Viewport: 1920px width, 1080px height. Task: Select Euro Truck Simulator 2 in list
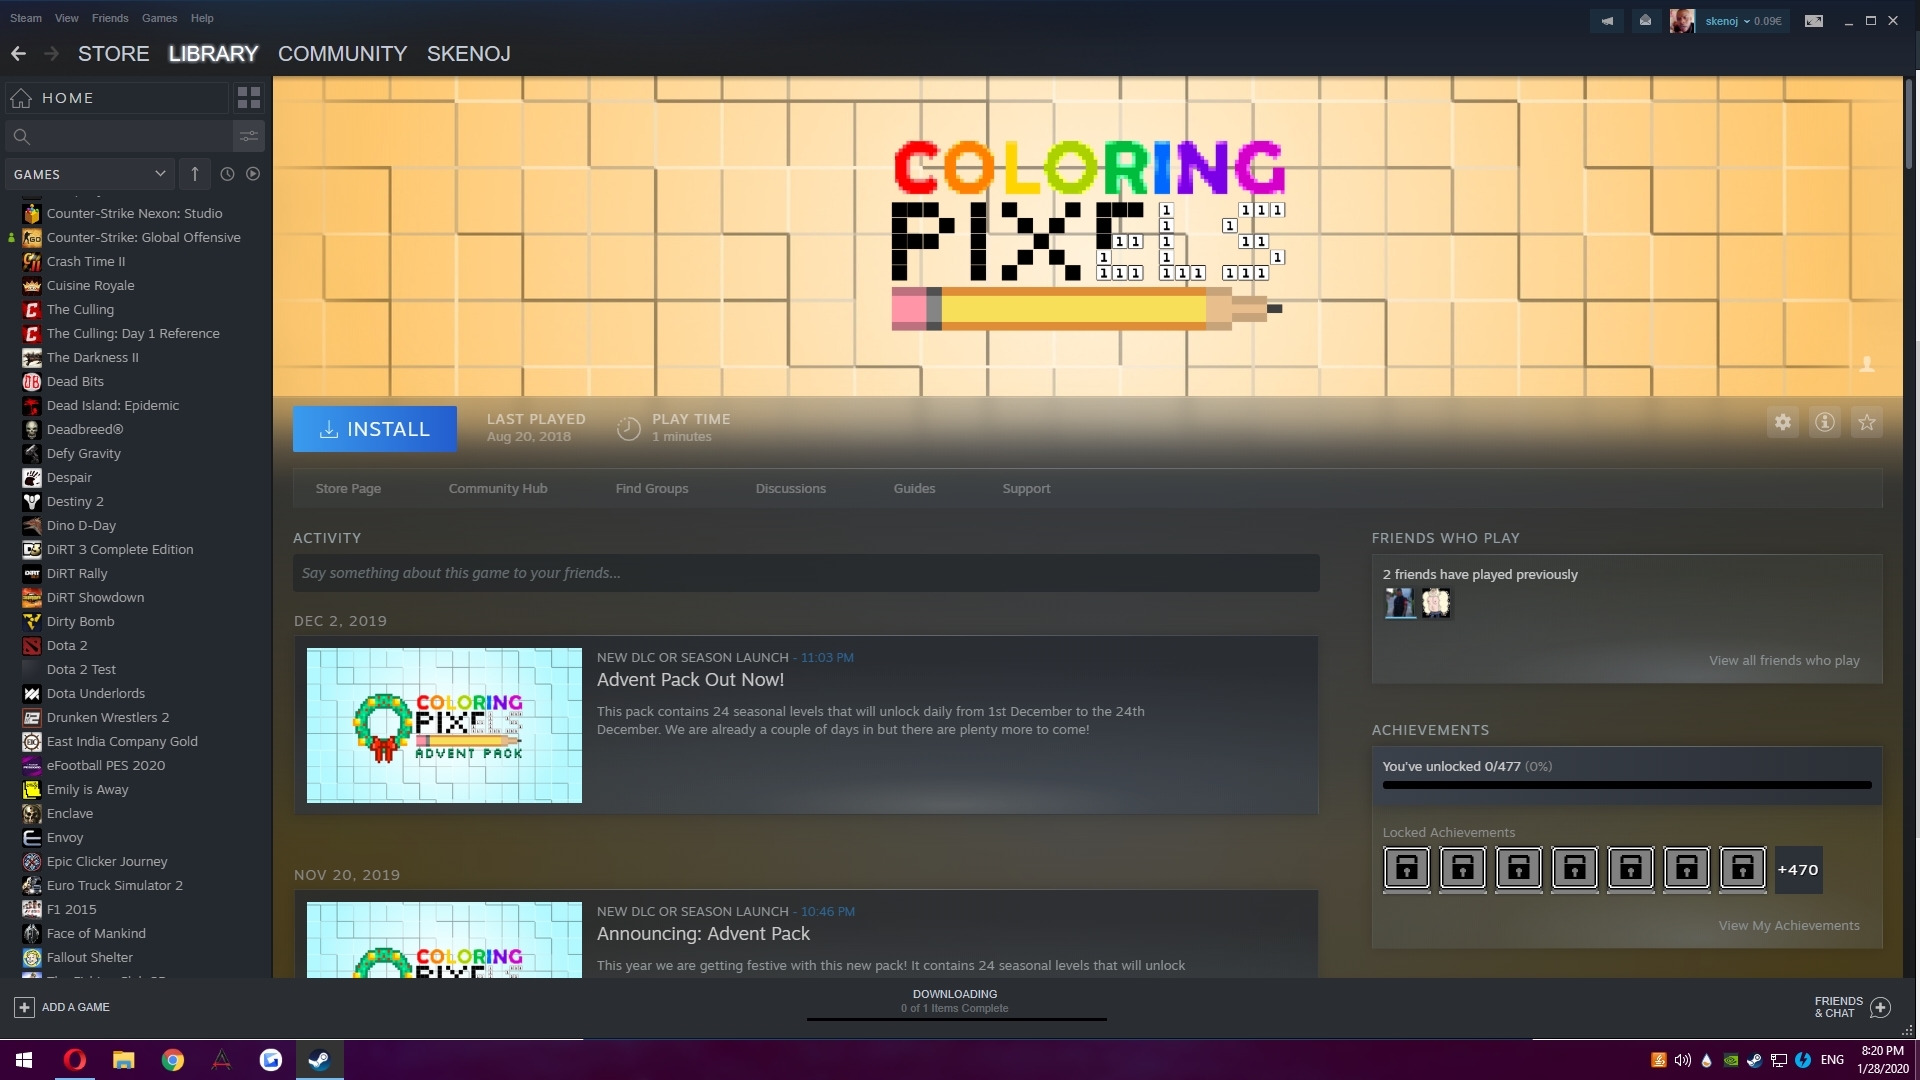pos(115,886)
